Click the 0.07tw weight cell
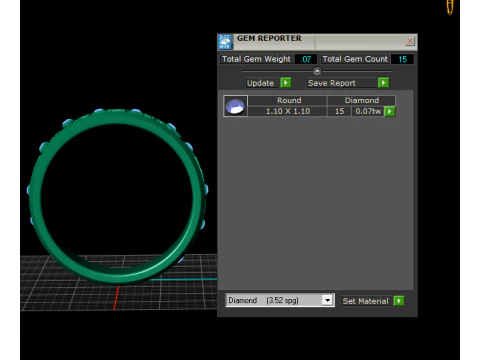This screenshot has height=360, width=480. [x=368, y=111]
